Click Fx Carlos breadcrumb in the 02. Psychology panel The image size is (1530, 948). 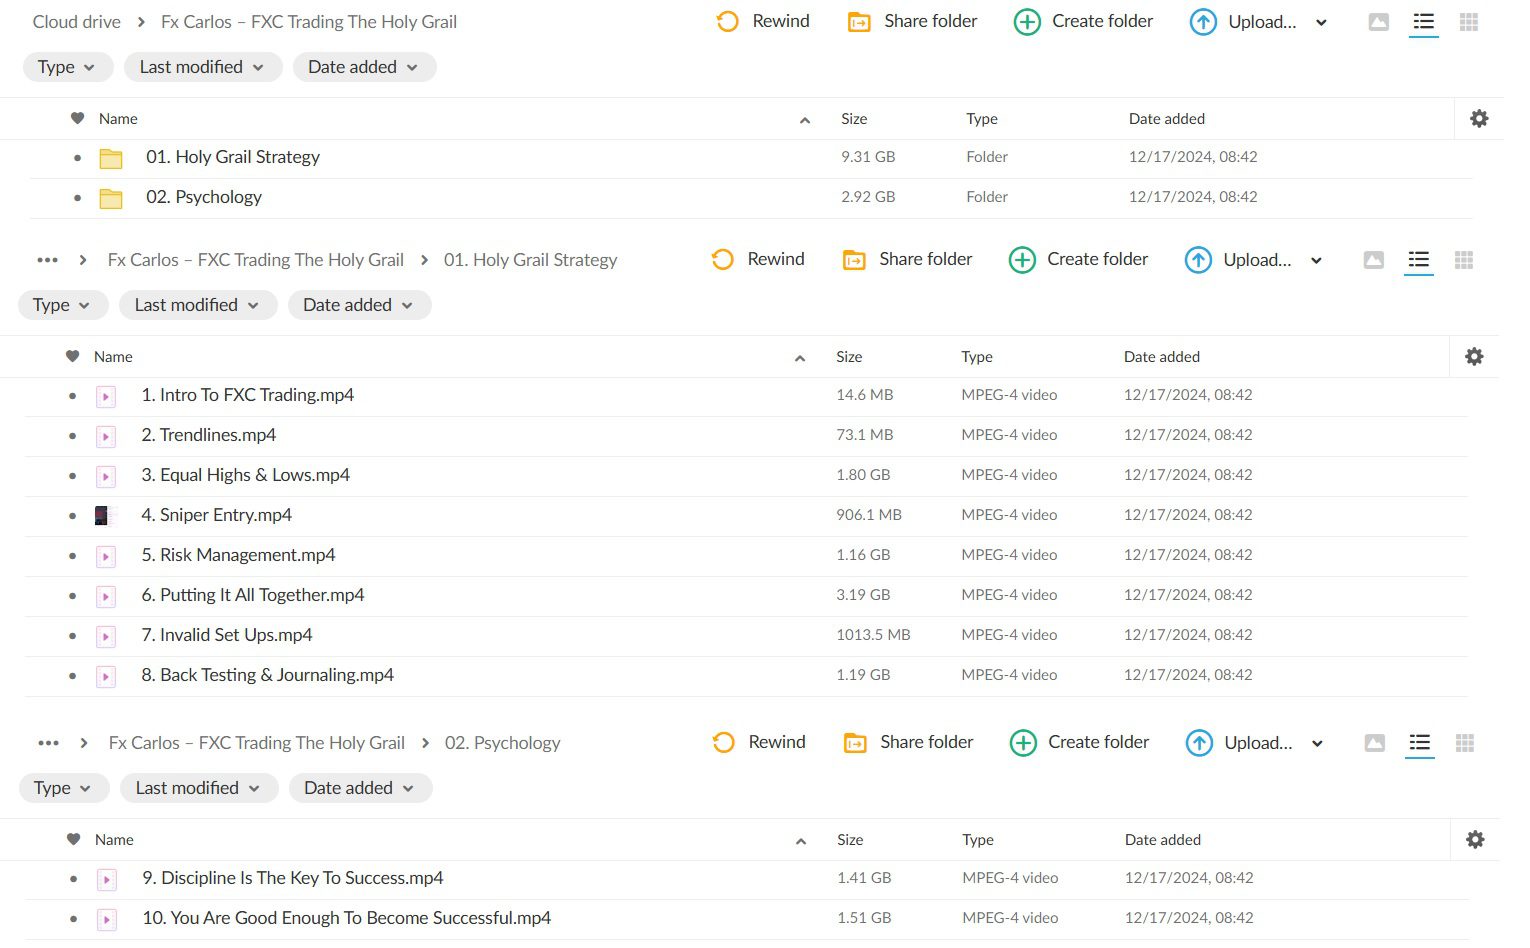pyautogui.click(x=257, y=743)
